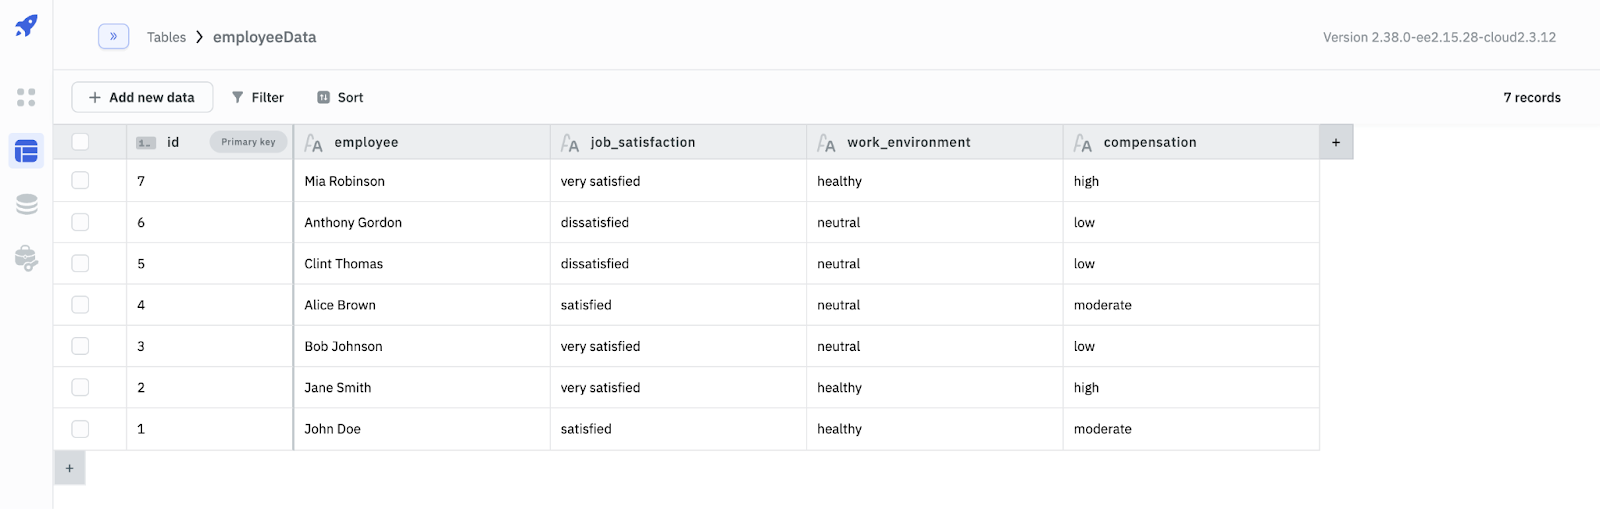
Task: Click the Anthony Gordon cell
Action: [422, 222]
